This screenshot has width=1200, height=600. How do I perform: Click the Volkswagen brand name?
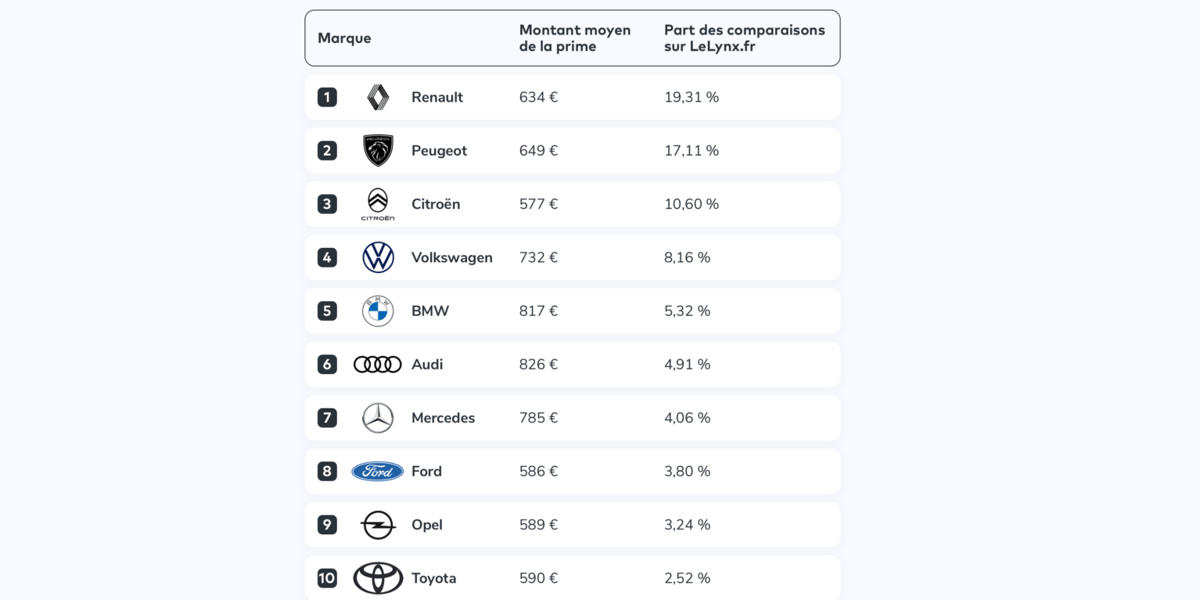(452, 258)
